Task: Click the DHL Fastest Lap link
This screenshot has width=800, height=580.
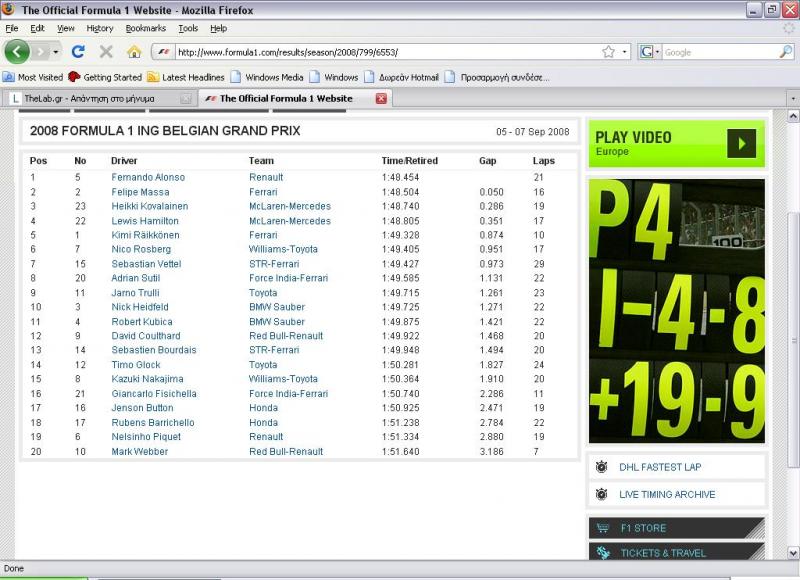Action: pos(660,467)
